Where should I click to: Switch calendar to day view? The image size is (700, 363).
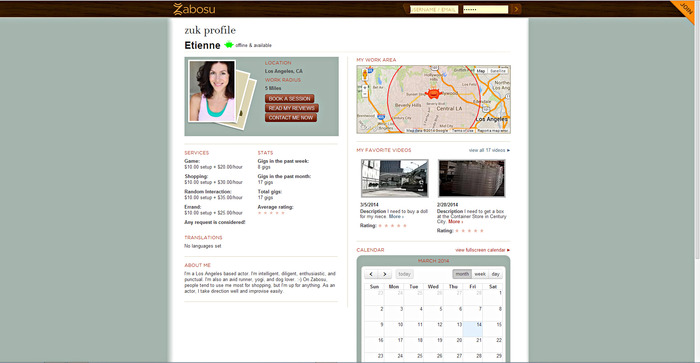pos(495,274)
